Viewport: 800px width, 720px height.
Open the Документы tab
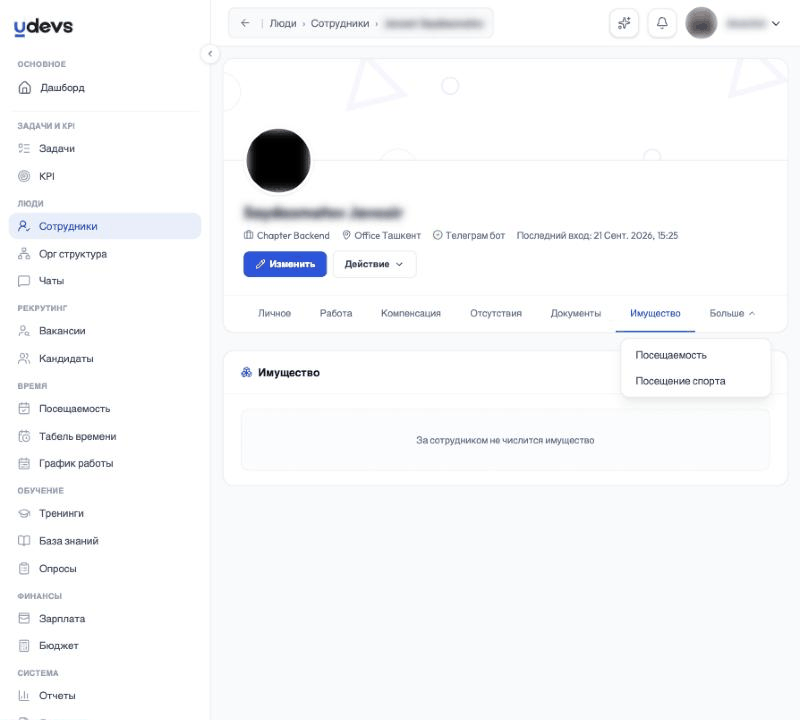coord(576,313)
